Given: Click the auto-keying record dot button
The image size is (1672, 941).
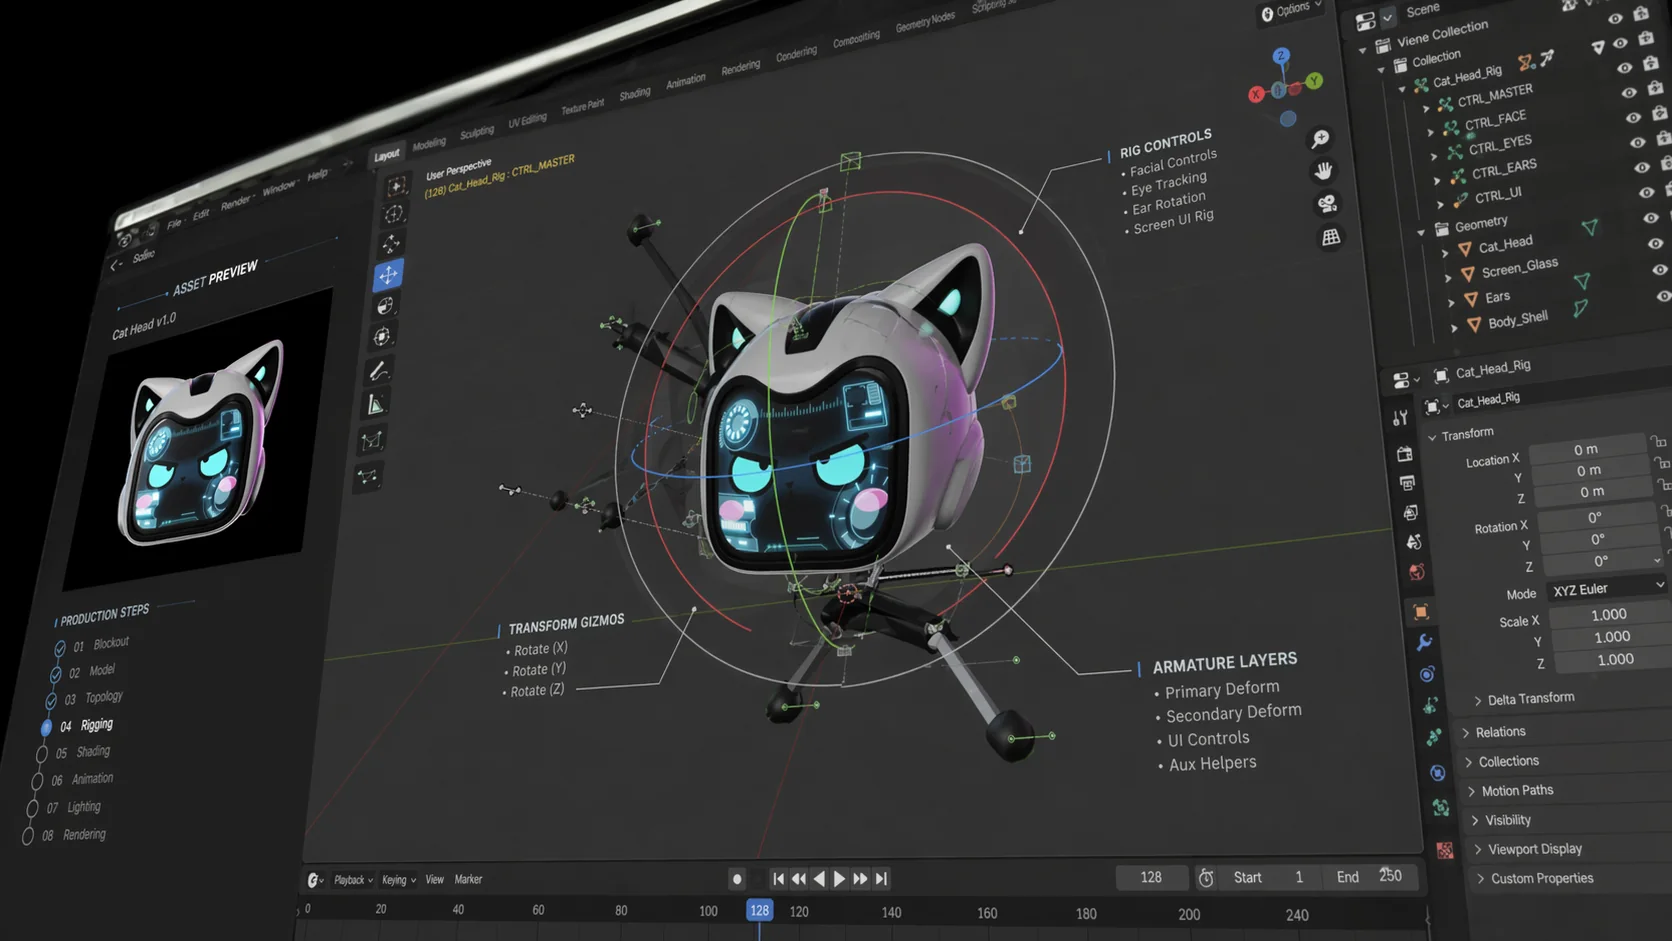Looking at the screenshot, I should pyautogui.click(x=737, y=879).
